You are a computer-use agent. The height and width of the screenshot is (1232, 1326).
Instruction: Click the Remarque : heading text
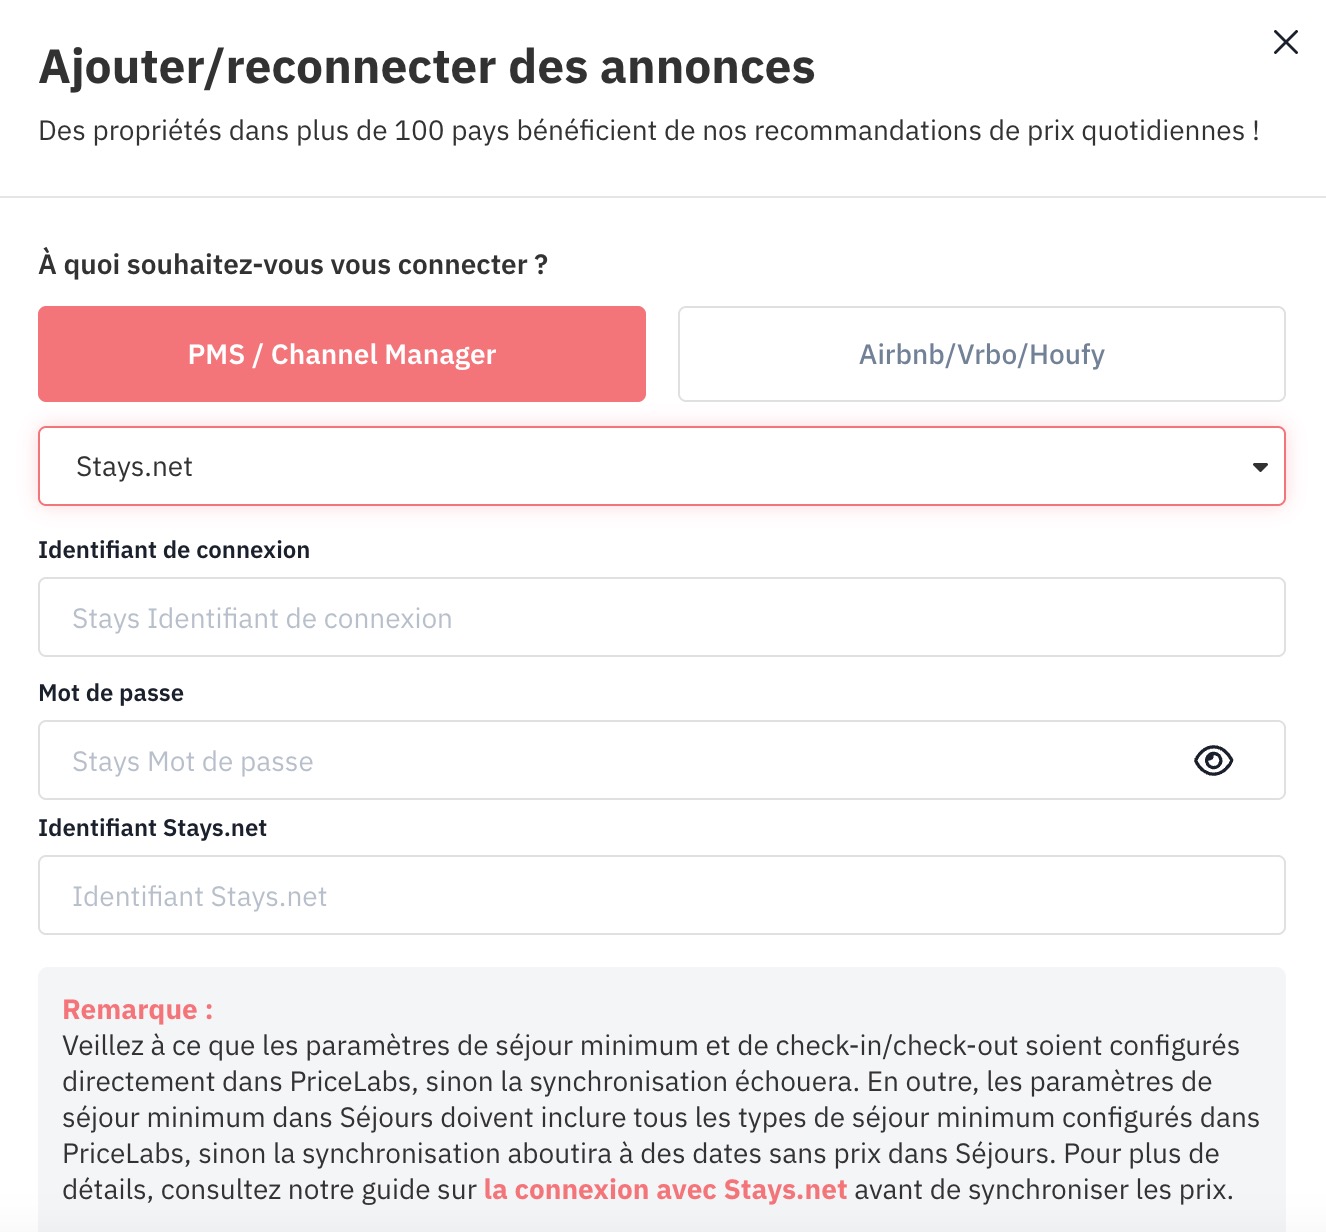(138, 1010)
